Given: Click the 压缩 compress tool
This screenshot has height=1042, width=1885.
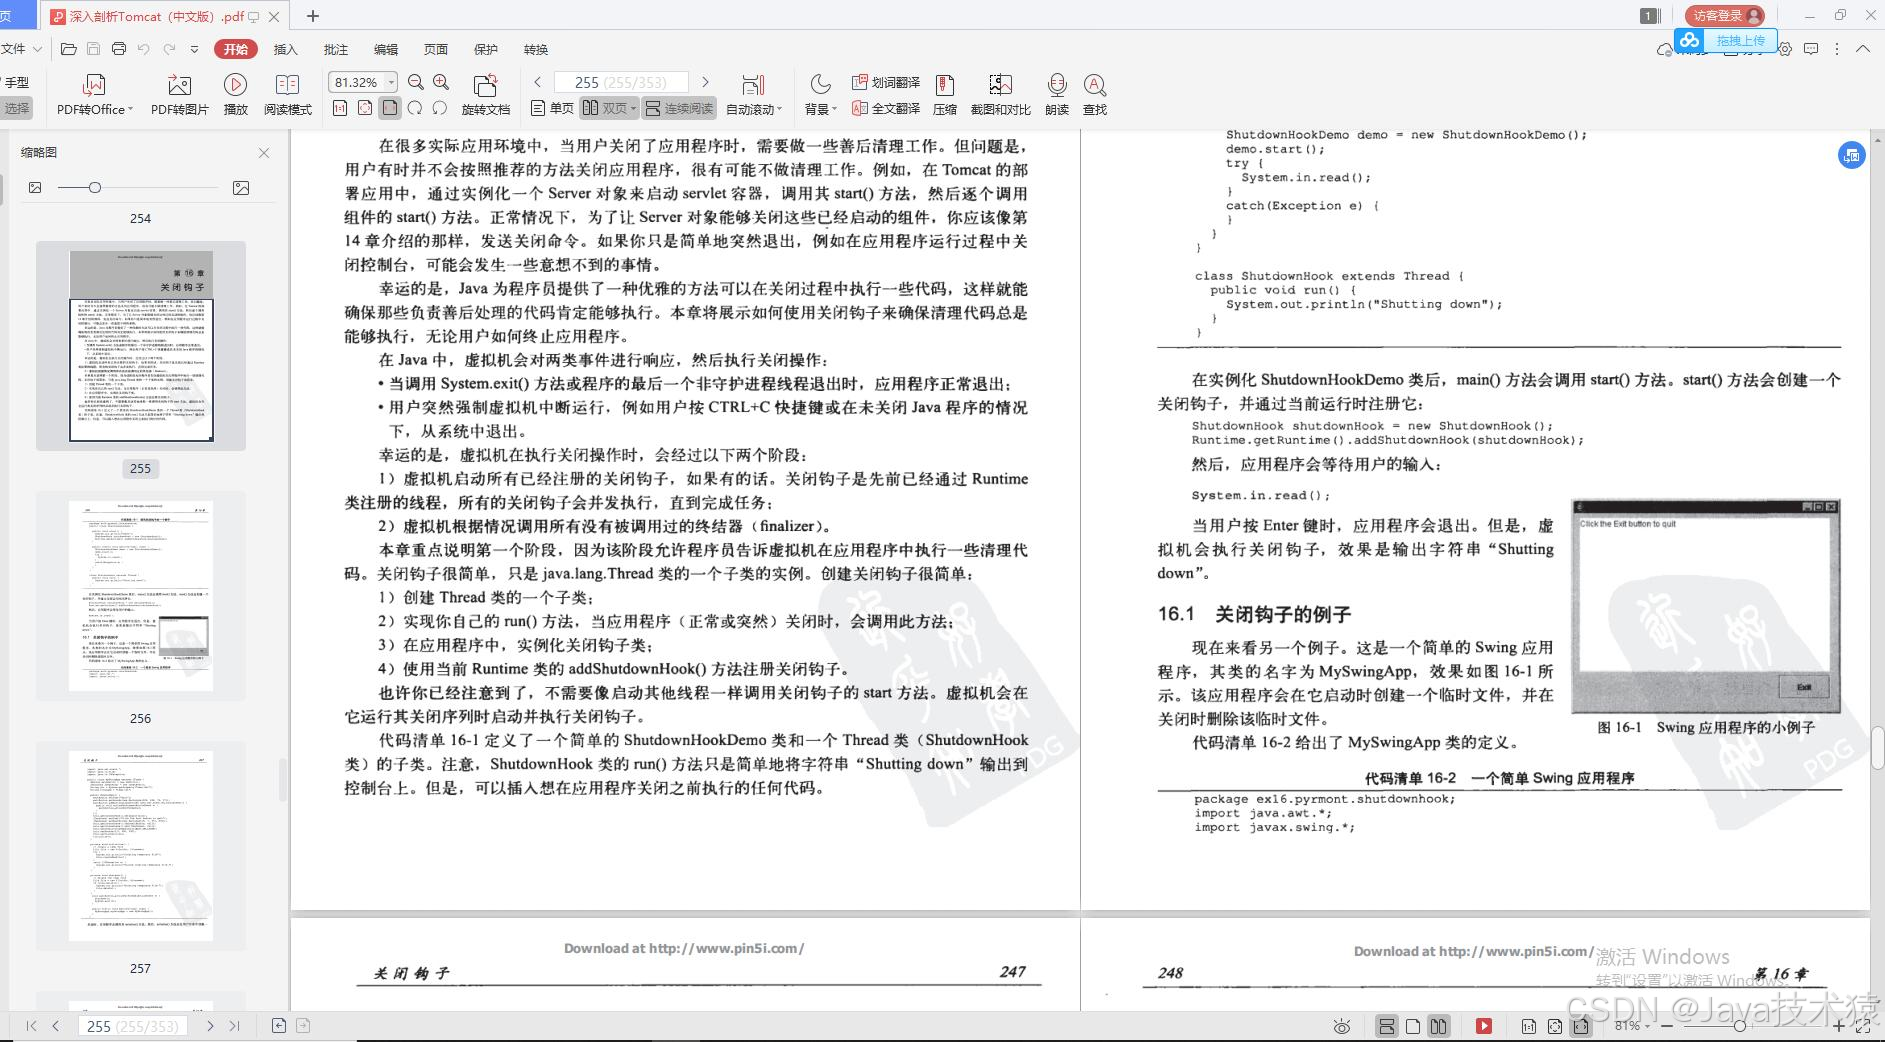Looking at the screenshot, I should tap(944, 94).
